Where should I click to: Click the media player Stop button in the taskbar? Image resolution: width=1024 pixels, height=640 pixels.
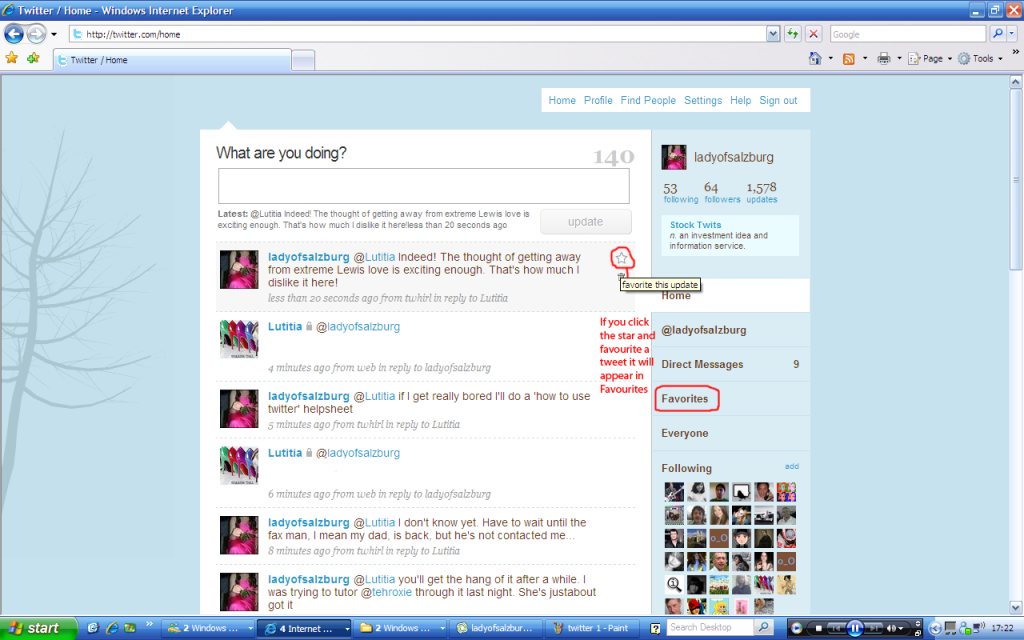pyautogui.click(x=818, y=628)
